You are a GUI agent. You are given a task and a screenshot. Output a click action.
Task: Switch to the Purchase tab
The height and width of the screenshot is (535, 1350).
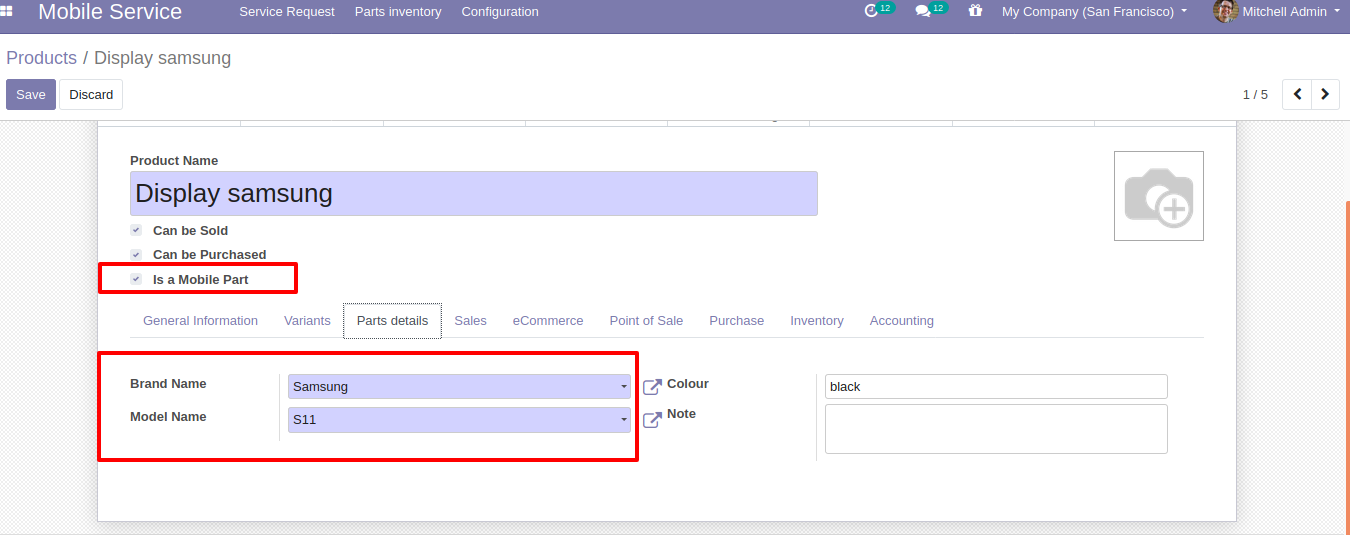[x=736, y=321]
